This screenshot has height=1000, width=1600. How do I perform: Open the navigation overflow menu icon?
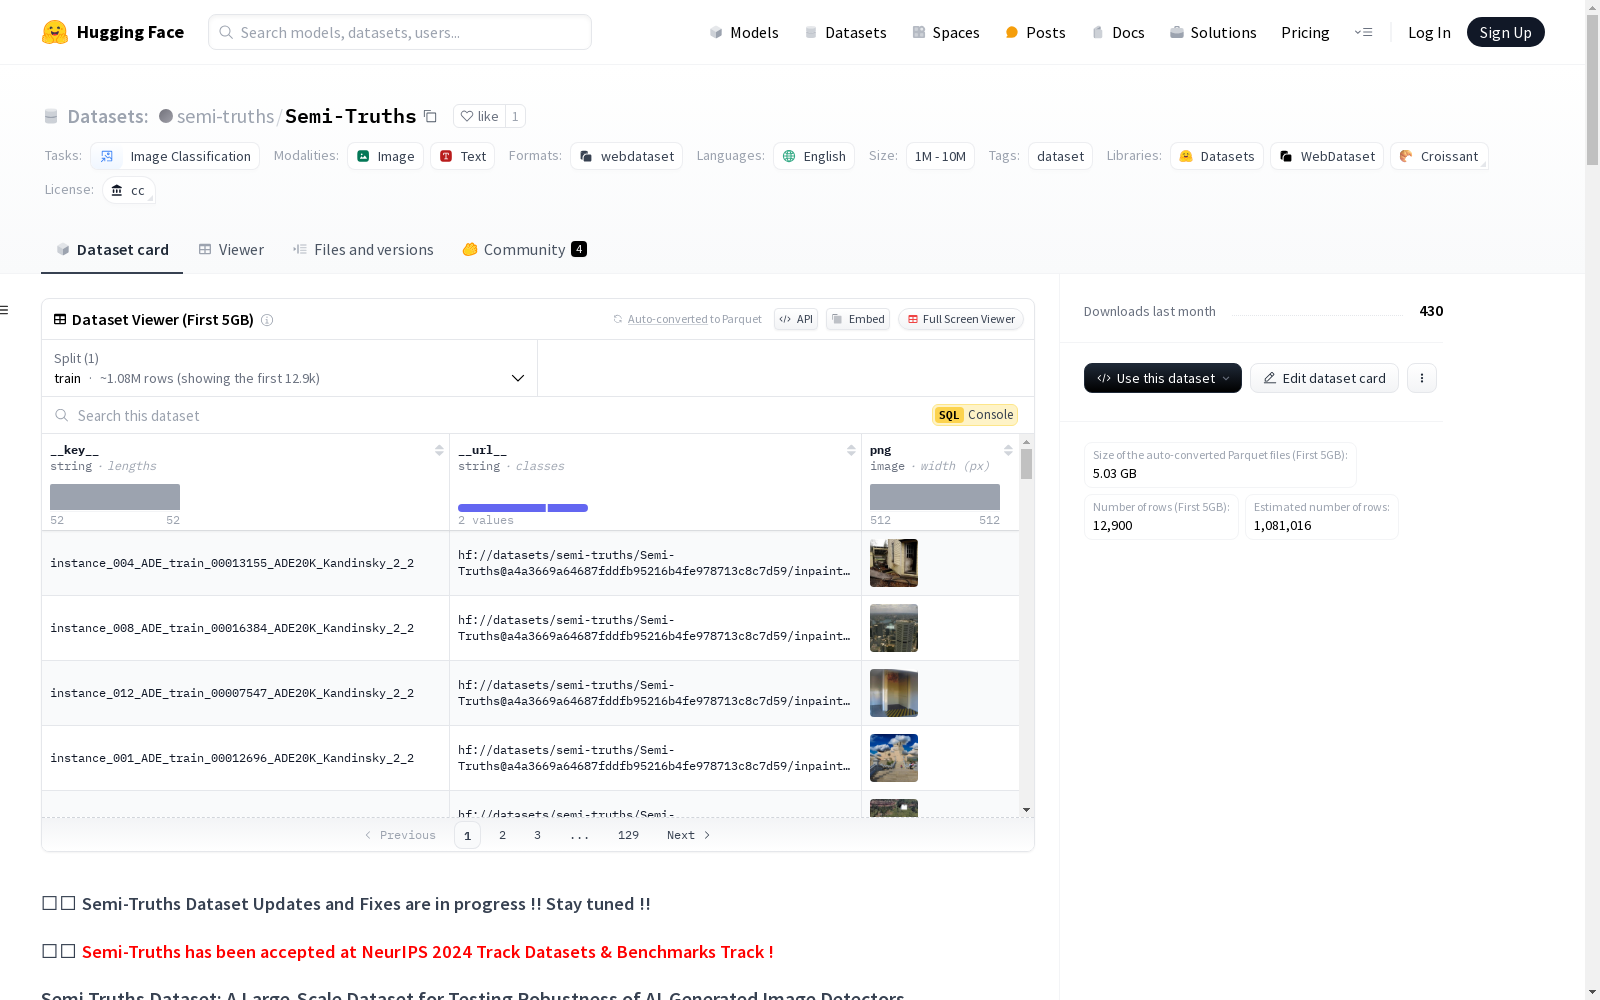pos(1363,32)
